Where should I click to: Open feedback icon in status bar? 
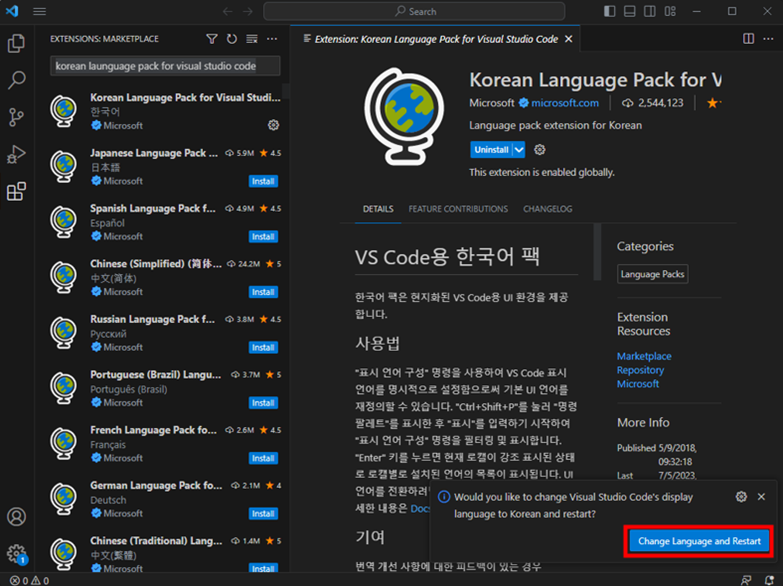point(746,580)
